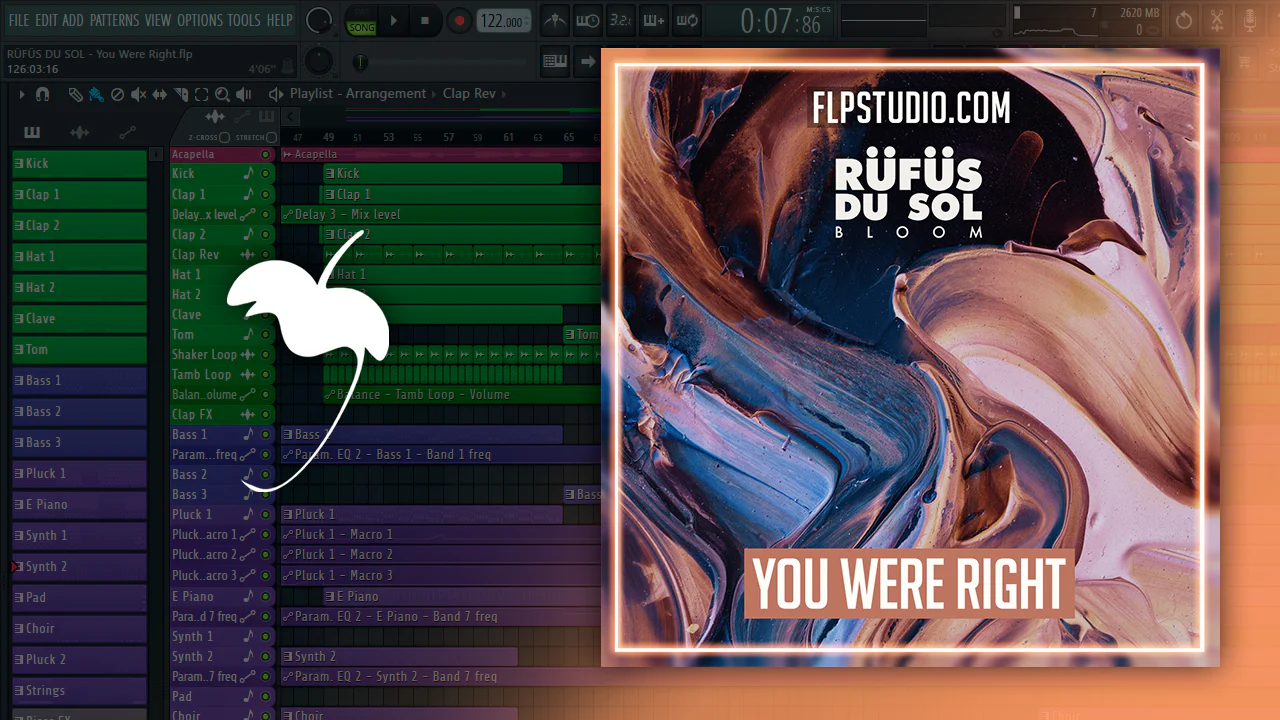Viewport: 1280px width, 720px height.
Task: Select the Kick pattern in picker
Action: (x=79, y=163)
